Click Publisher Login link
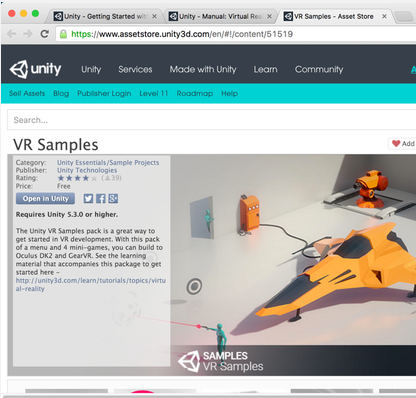Screen dimensions: 416x398 (104, 93)
